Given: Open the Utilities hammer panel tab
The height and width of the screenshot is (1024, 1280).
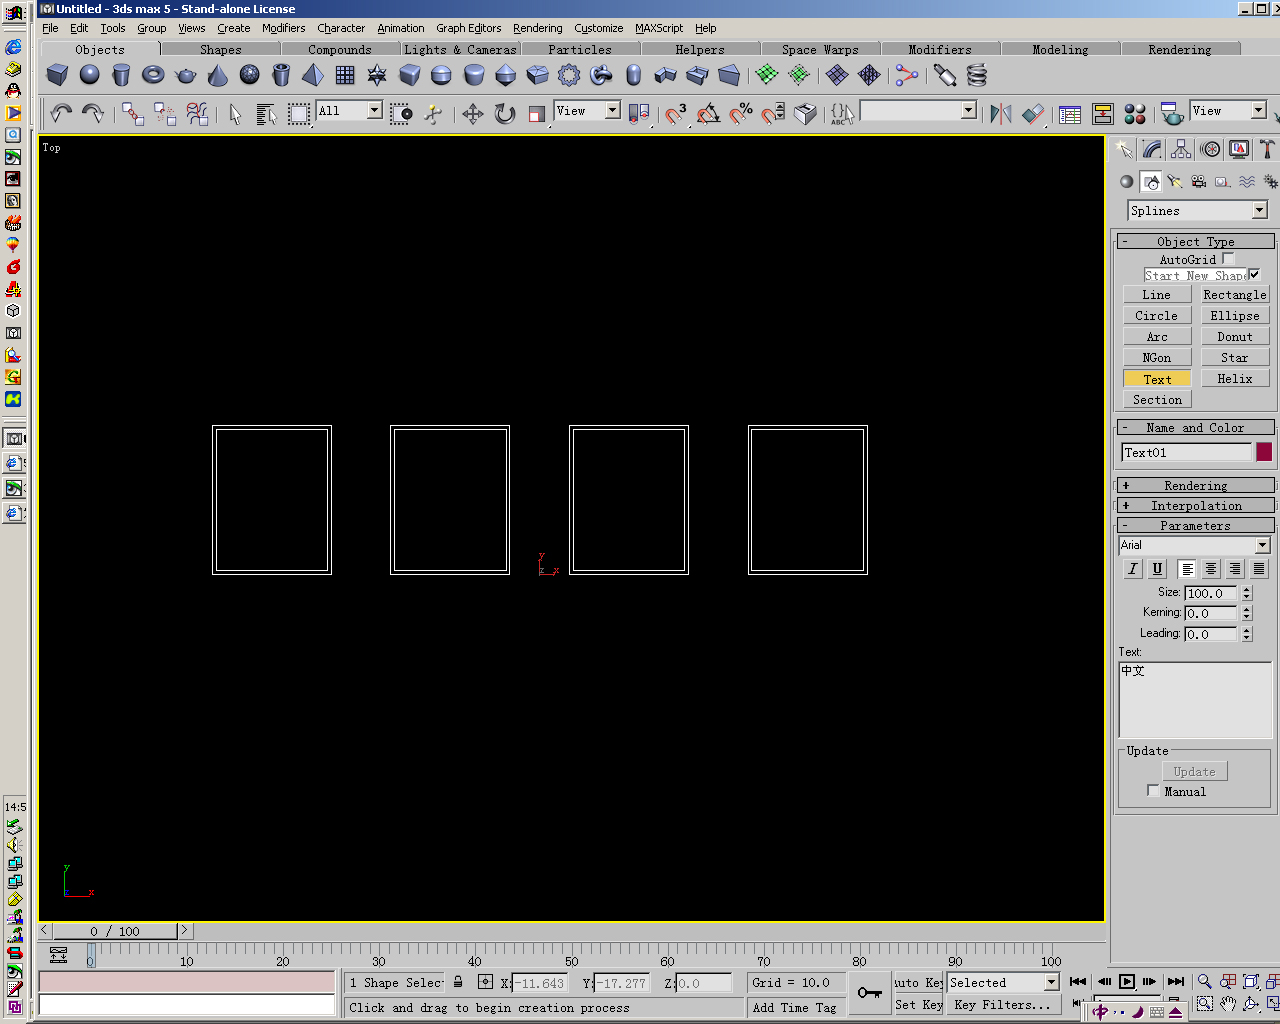Looking at the screenshot, I should coord(1267,149).
